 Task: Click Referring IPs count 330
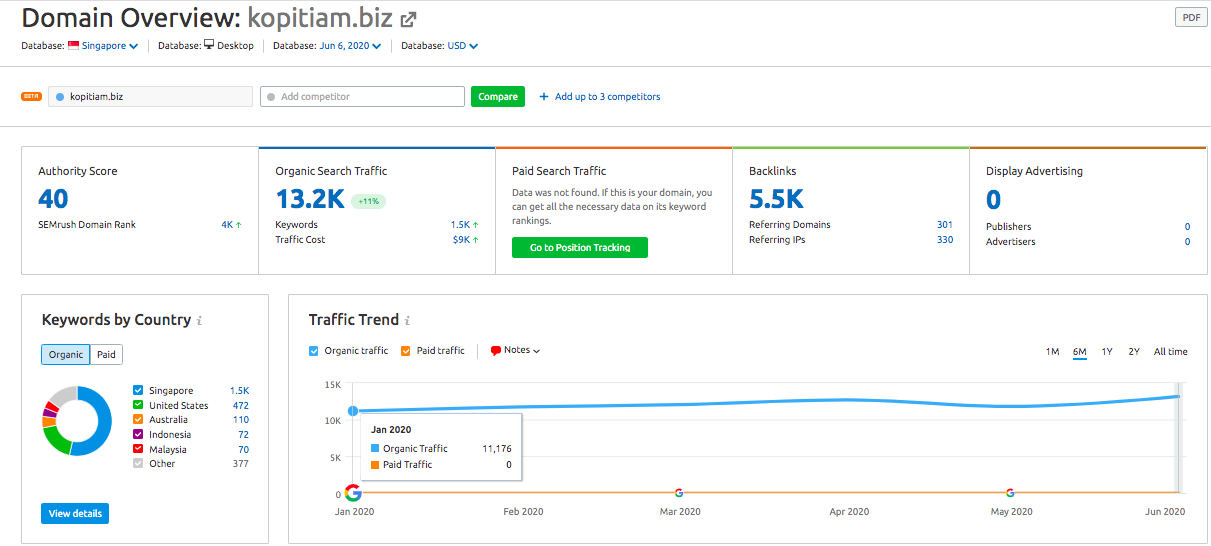click(945, 240)
